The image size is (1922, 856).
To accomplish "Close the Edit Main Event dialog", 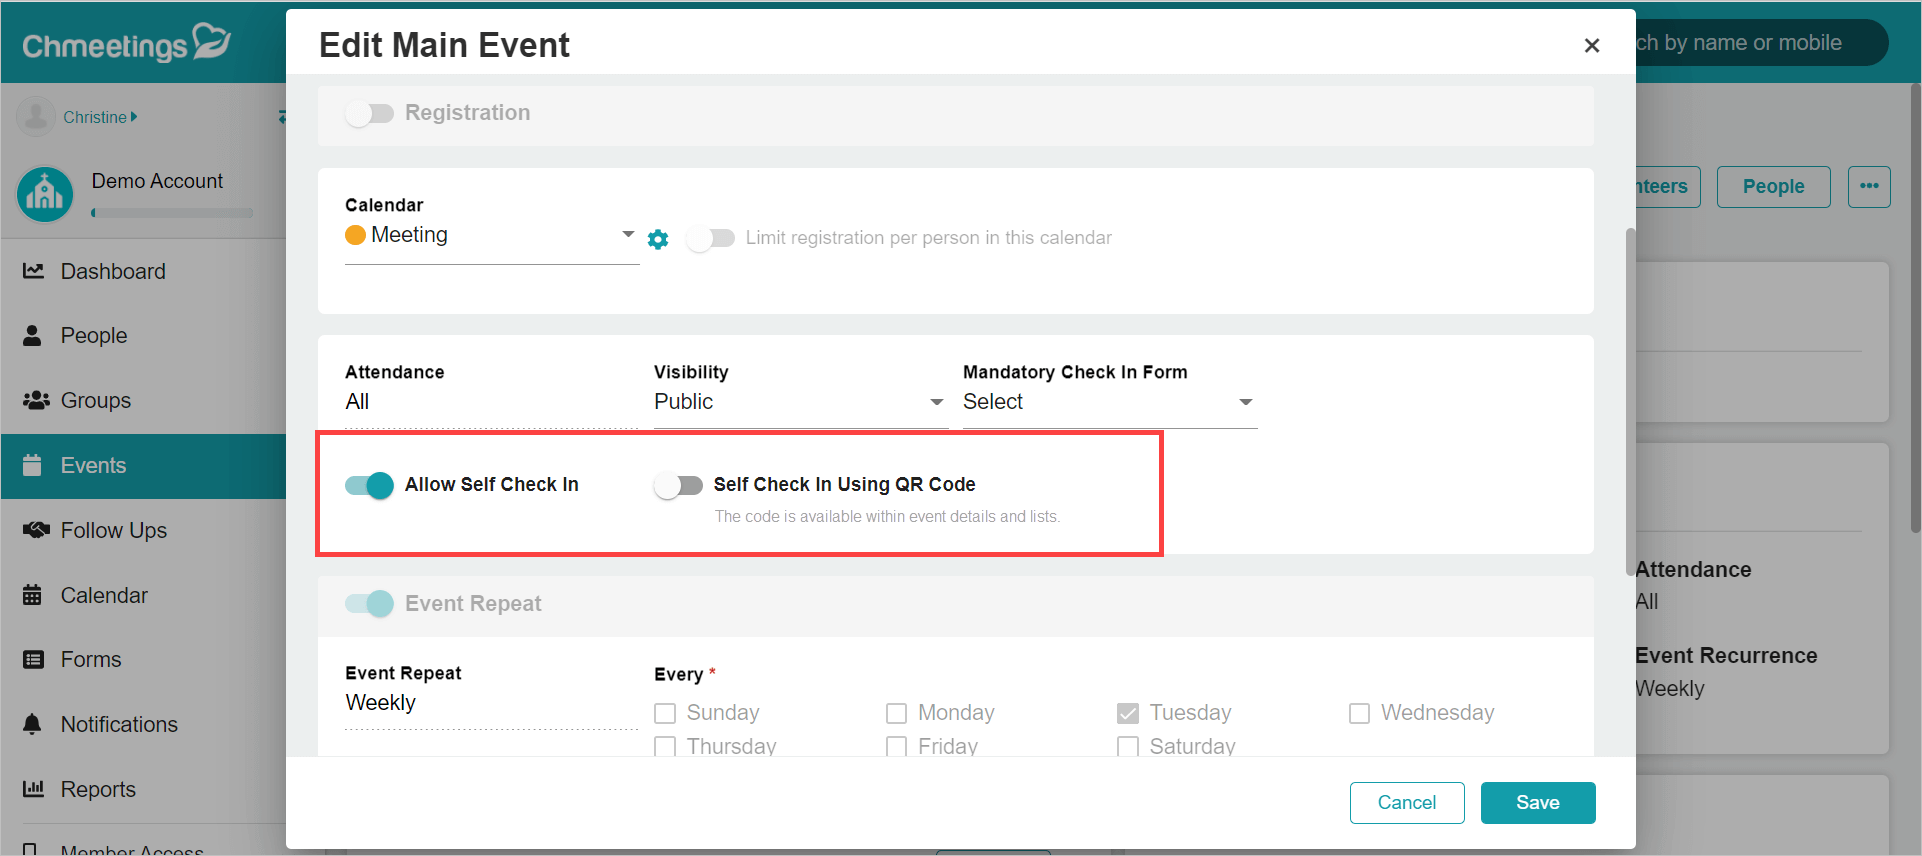I will point(1592,45).
